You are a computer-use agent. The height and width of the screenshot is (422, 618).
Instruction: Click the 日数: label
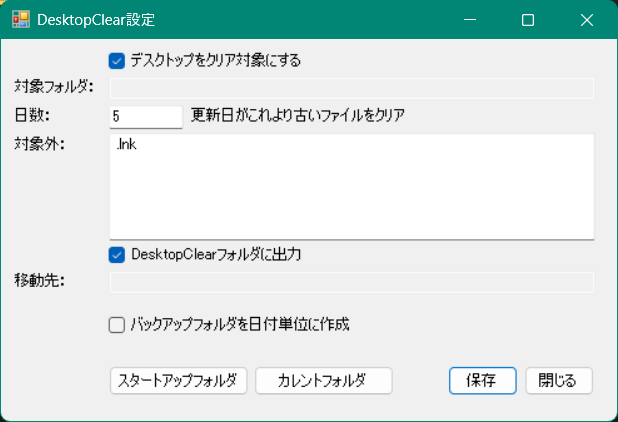click(39, 115)
